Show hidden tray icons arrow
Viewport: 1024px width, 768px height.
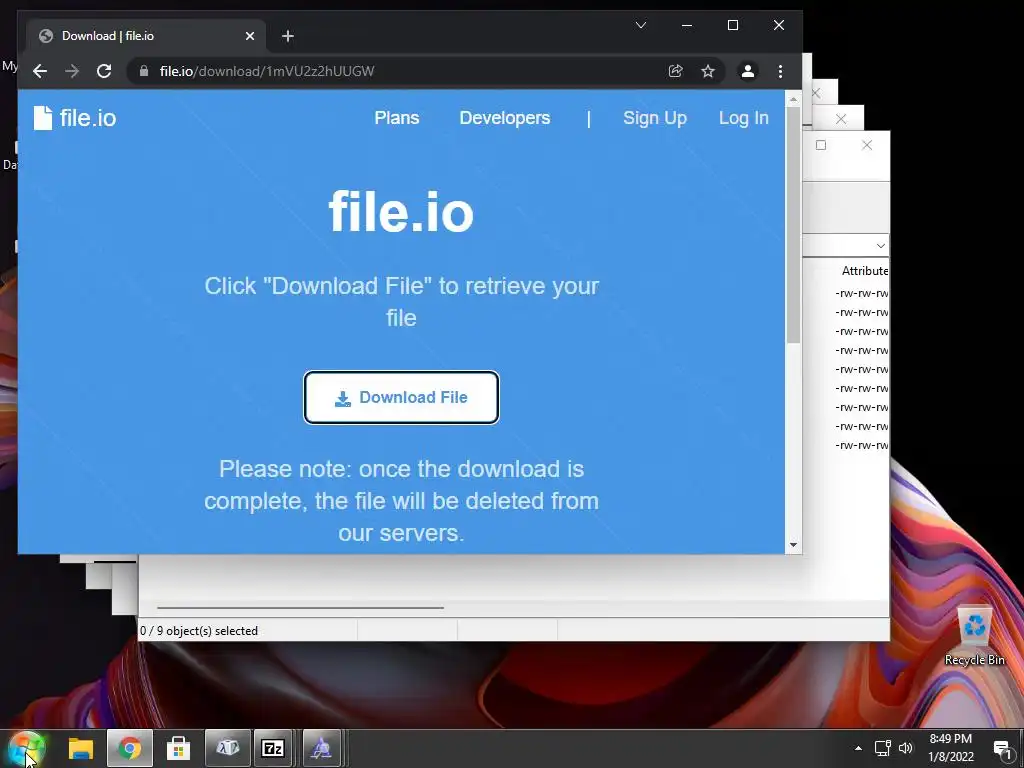coord(858,748)
